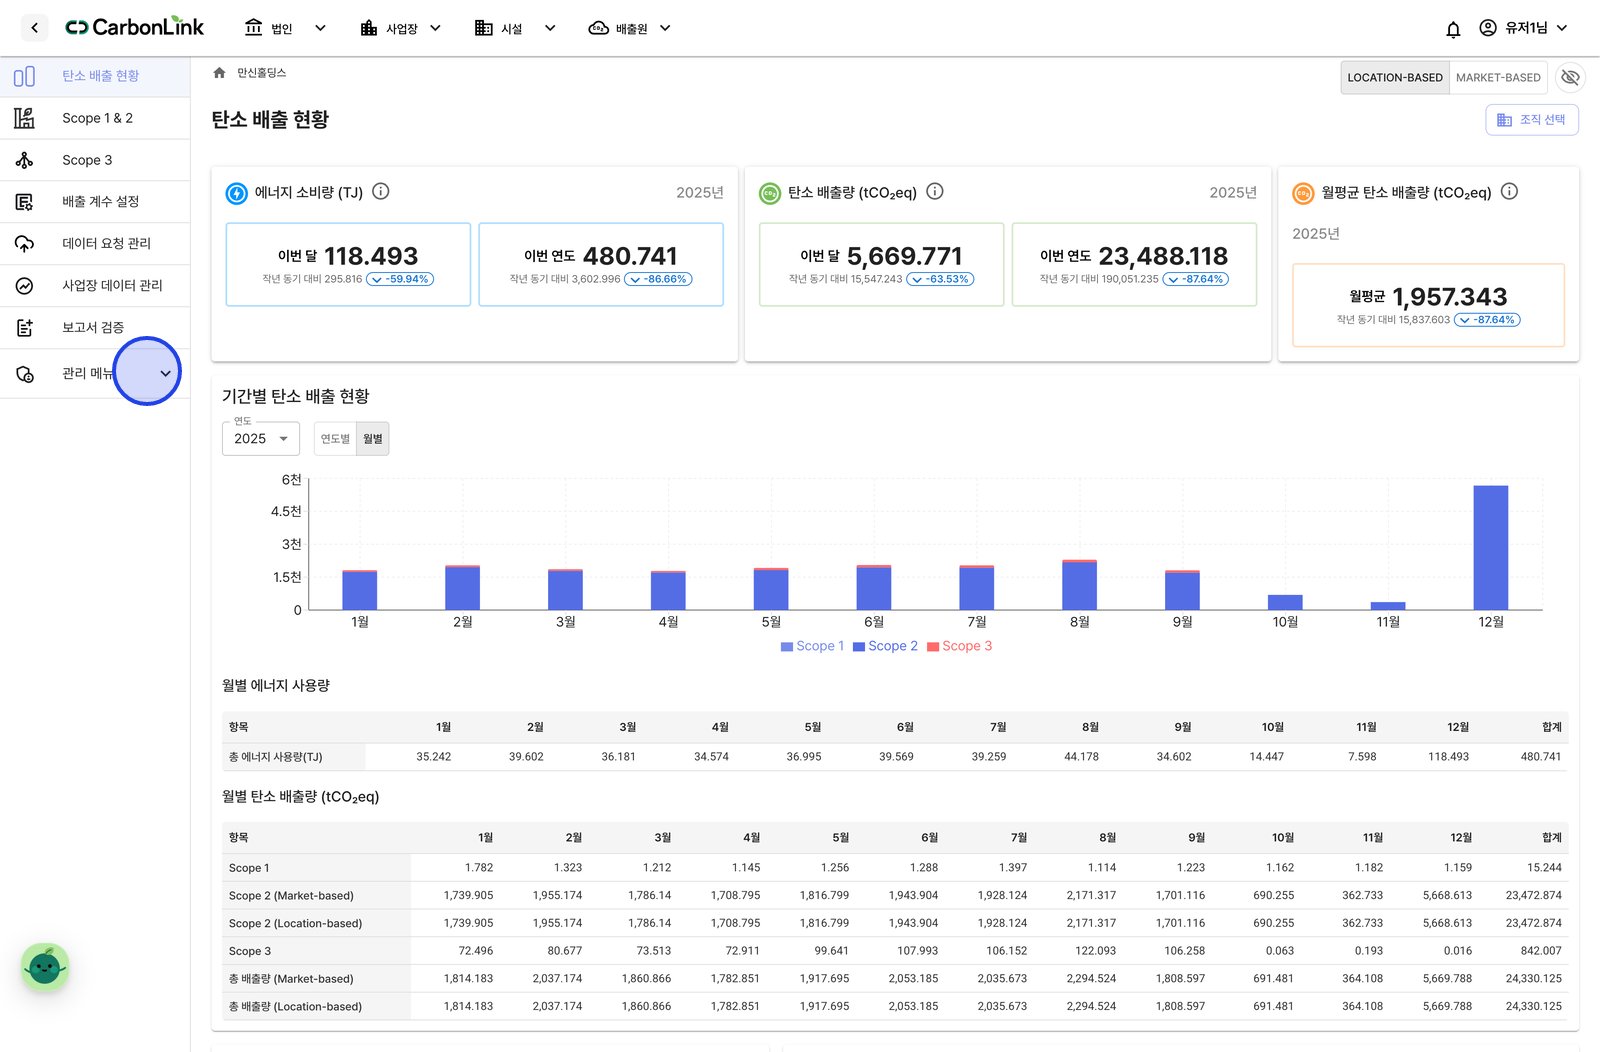Click the 12월 bar in chart

pos(1491,548)
